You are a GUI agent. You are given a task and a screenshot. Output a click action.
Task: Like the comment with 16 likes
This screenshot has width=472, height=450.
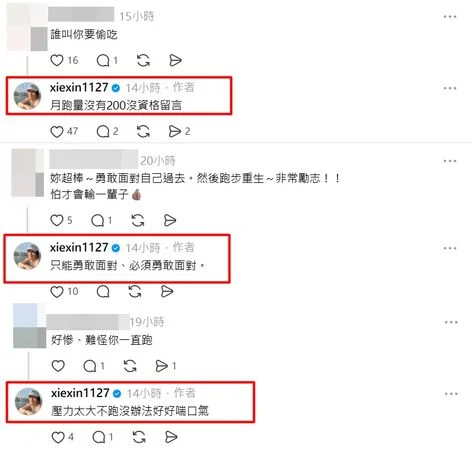57,60
